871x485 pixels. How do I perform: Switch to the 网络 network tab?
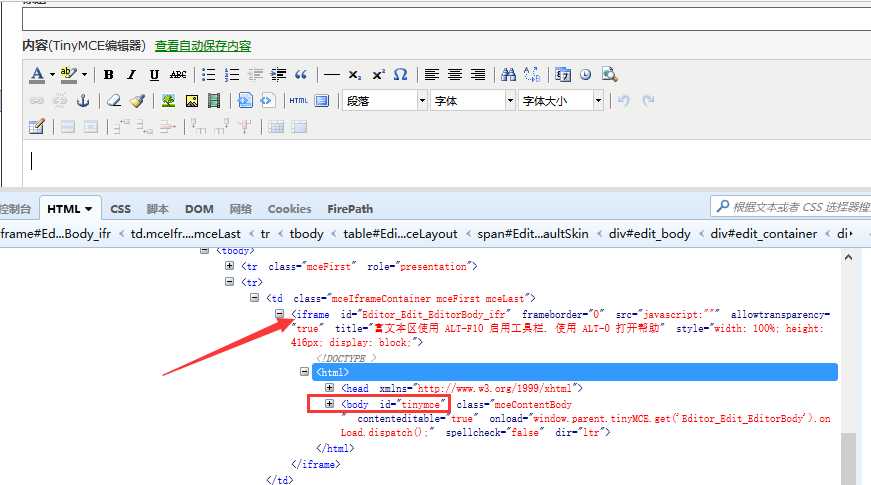point(241,209)
